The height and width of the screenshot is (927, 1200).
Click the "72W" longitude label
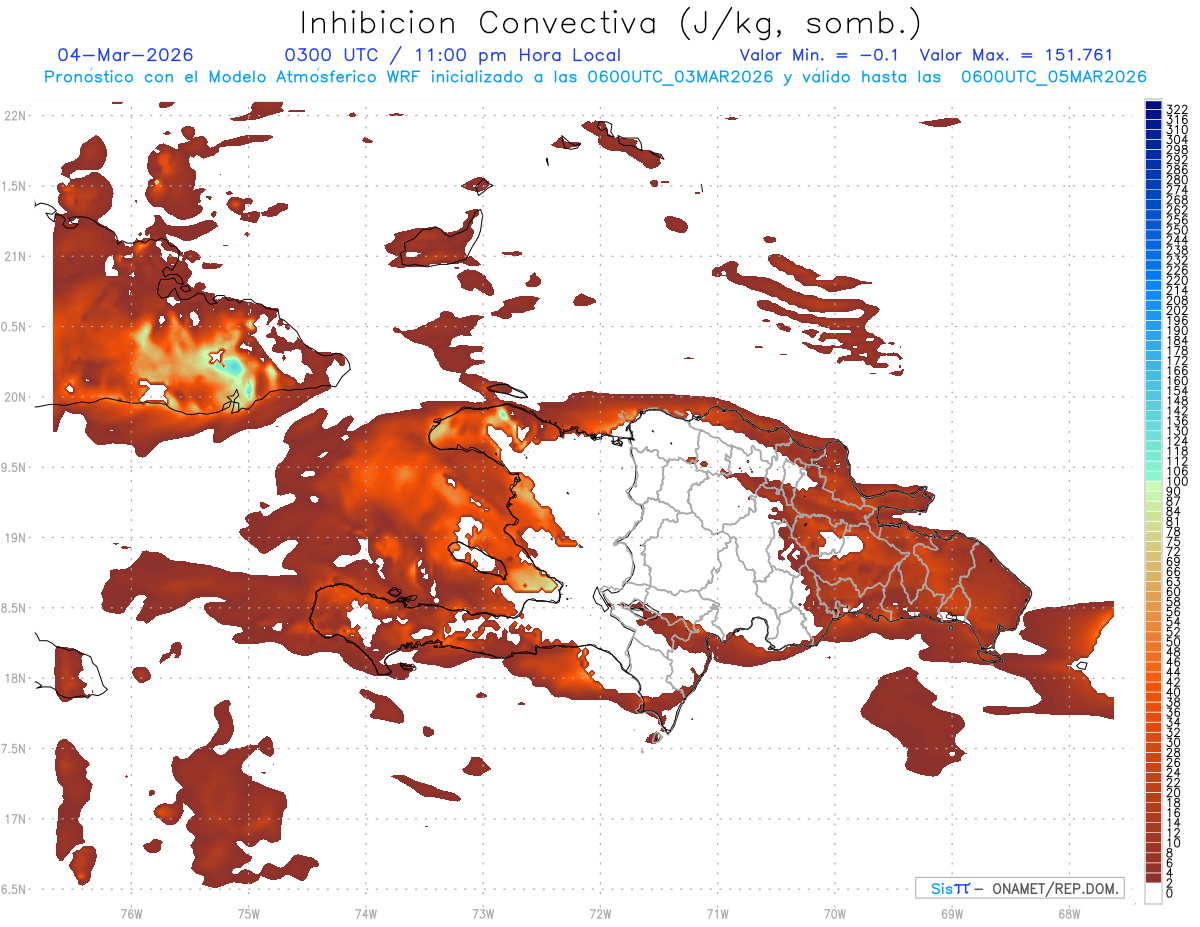[600, 913]
